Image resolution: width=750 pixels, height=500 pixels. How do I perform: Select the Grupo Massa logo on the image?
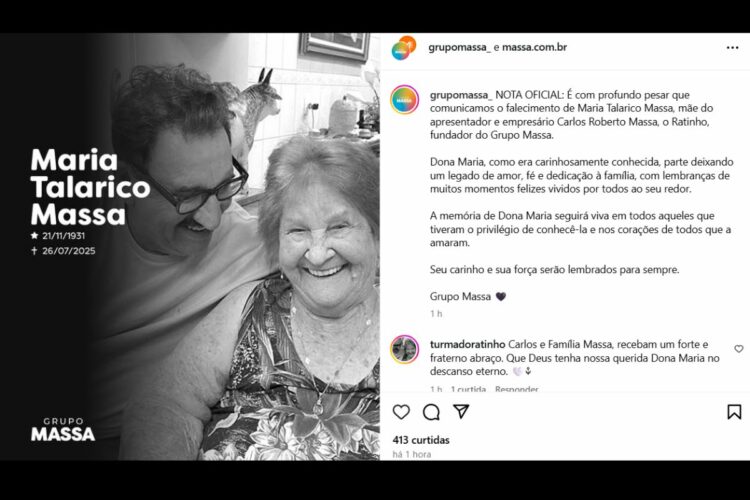tap(63, 429)
